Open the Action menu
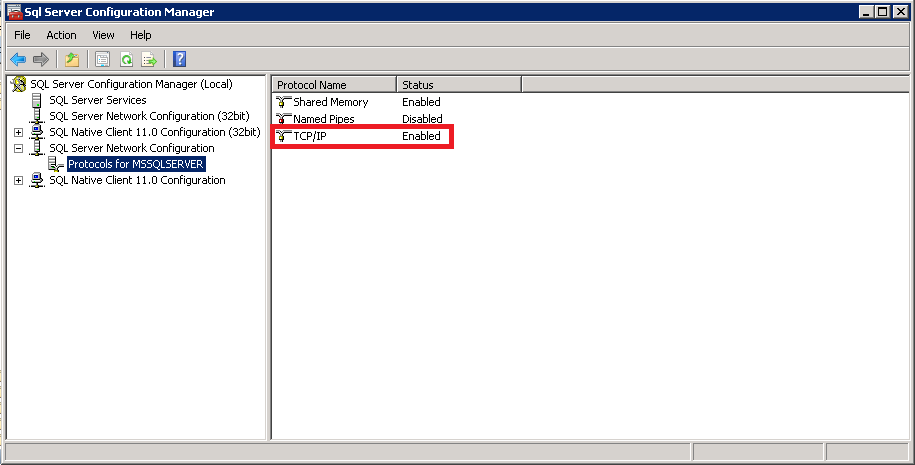The height and width of the screenshot is (465, 915). point(61,35)
